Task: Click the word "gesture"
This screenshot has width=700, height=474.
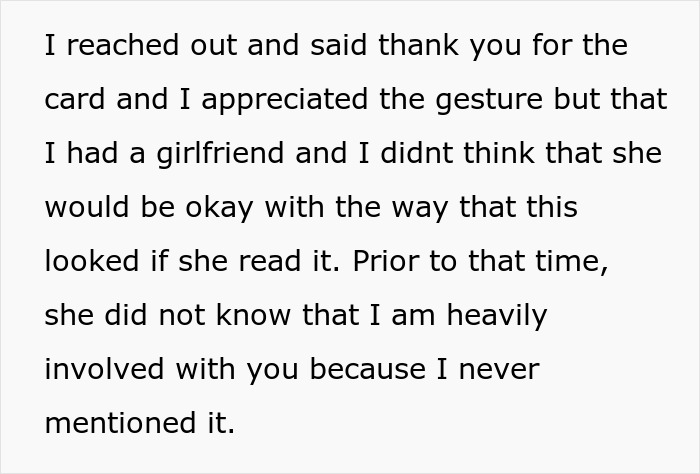Action: (487, 101)
